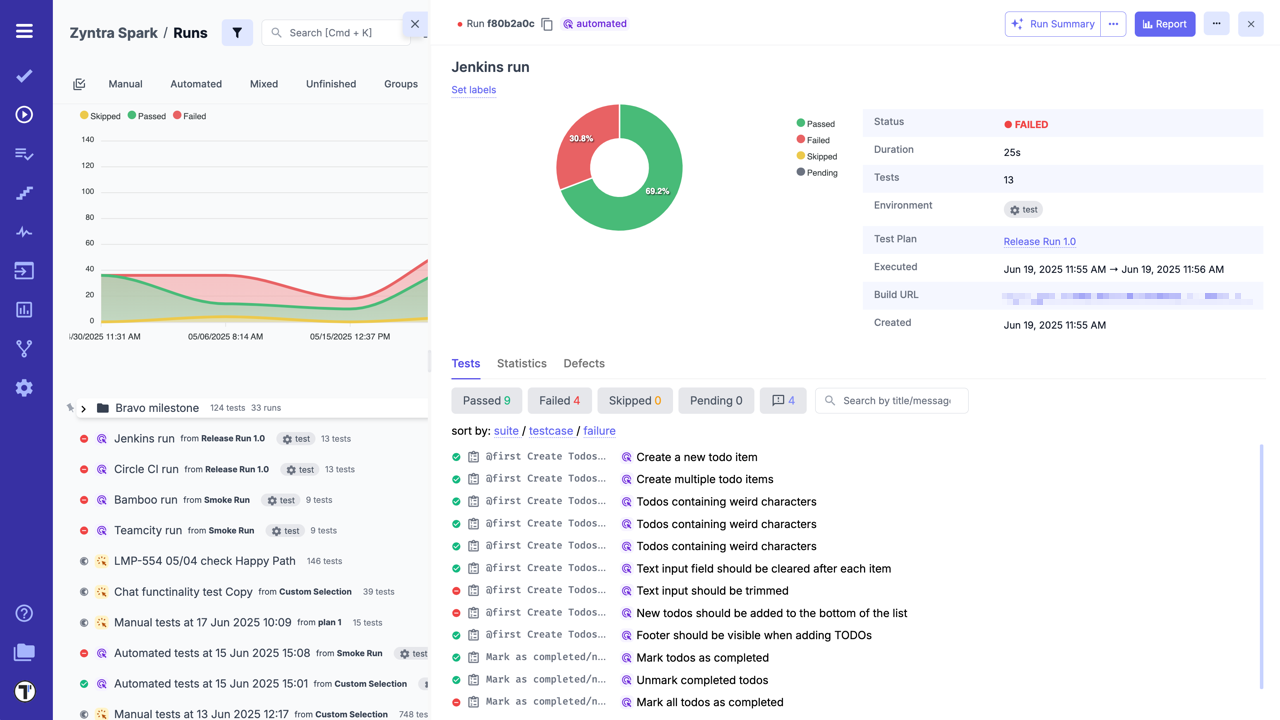This screenshot has width=1280, height=720.
Task: Open the help question mark icon
Action: pos(24,613)
